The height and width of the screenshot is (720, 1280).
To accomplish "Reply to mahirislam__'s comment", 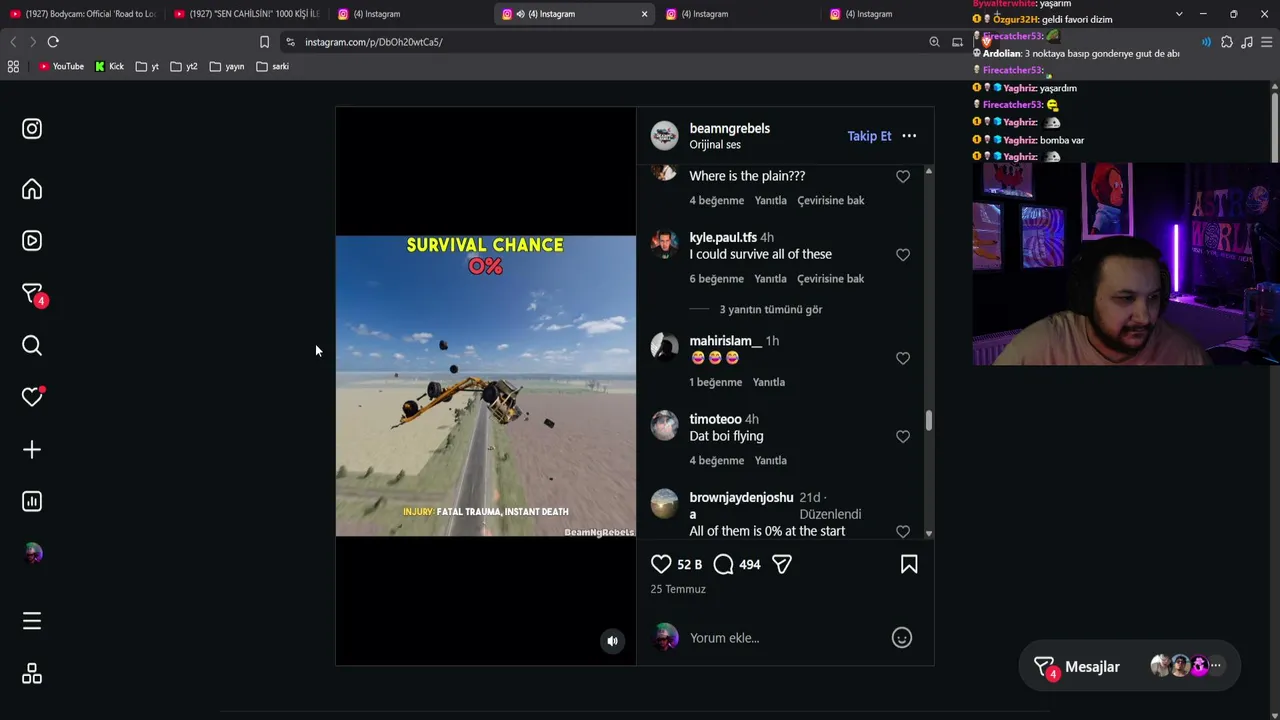I will [x=769, y=383].
